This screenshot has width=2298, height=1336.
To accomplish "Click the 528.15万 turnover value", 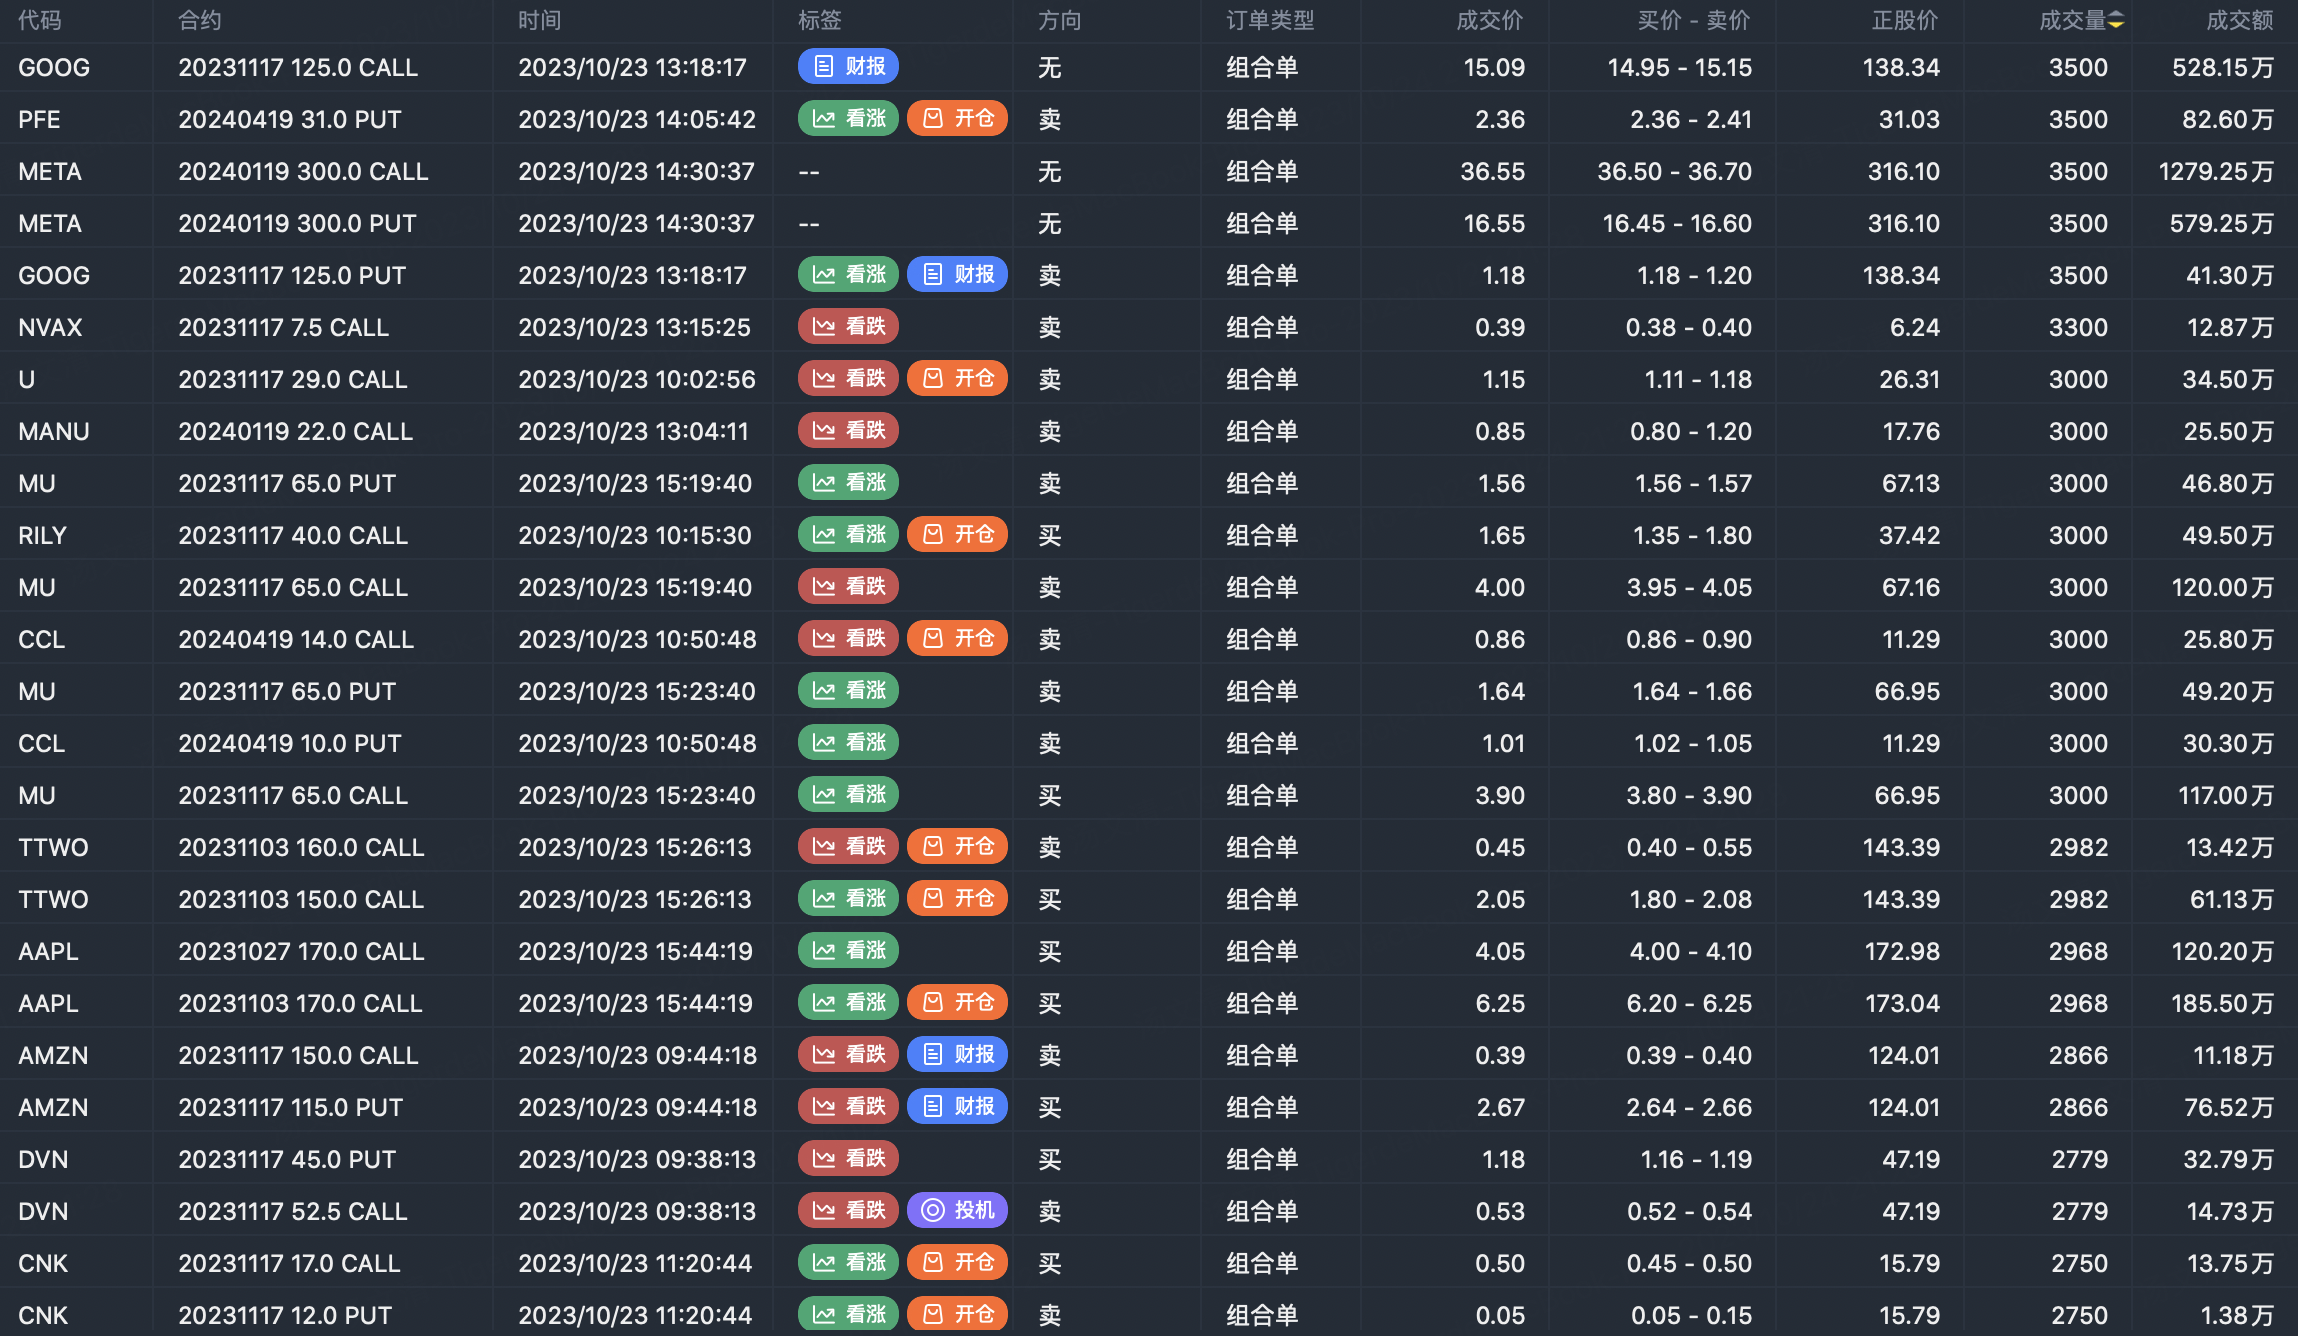I will 2223,68.
